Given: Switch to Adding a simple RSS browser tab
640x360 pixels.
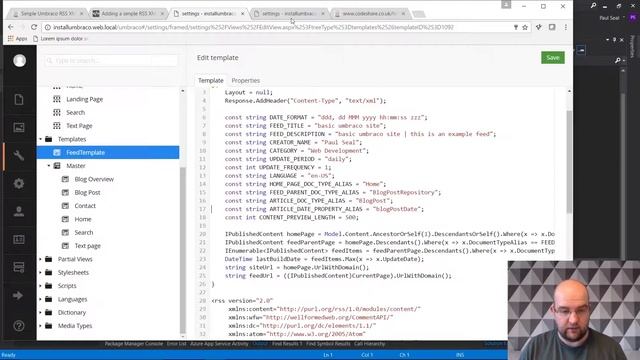Looking at the screenshot, I should point(128,13).
